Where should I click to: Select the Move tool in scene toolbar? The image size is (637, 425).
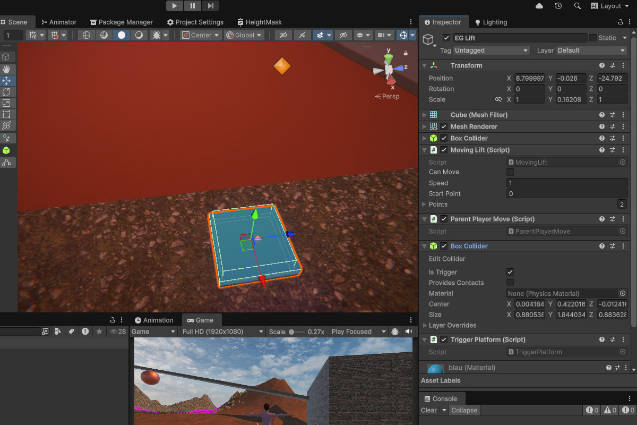pyautogui.click(x=6, y=80)
